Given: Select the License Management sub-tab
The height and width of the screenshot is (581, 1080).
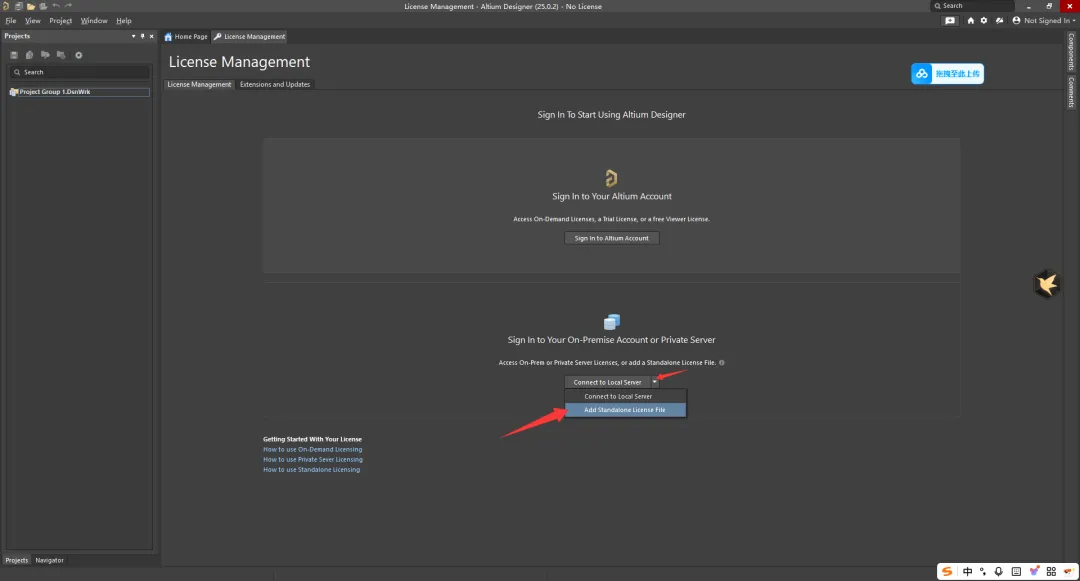Looking at the screenshot, I should [x=199, y=84].
